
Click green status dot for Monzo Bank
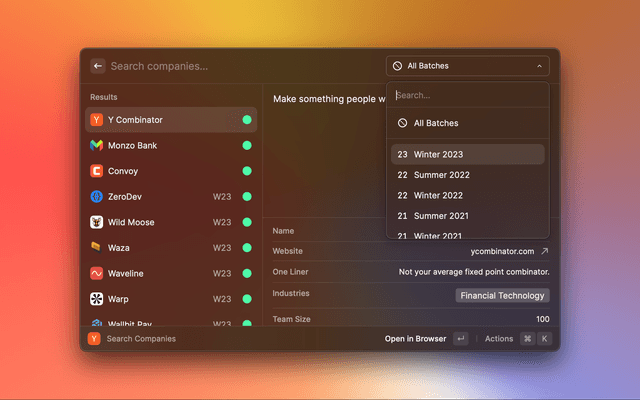tap(246, 146)
